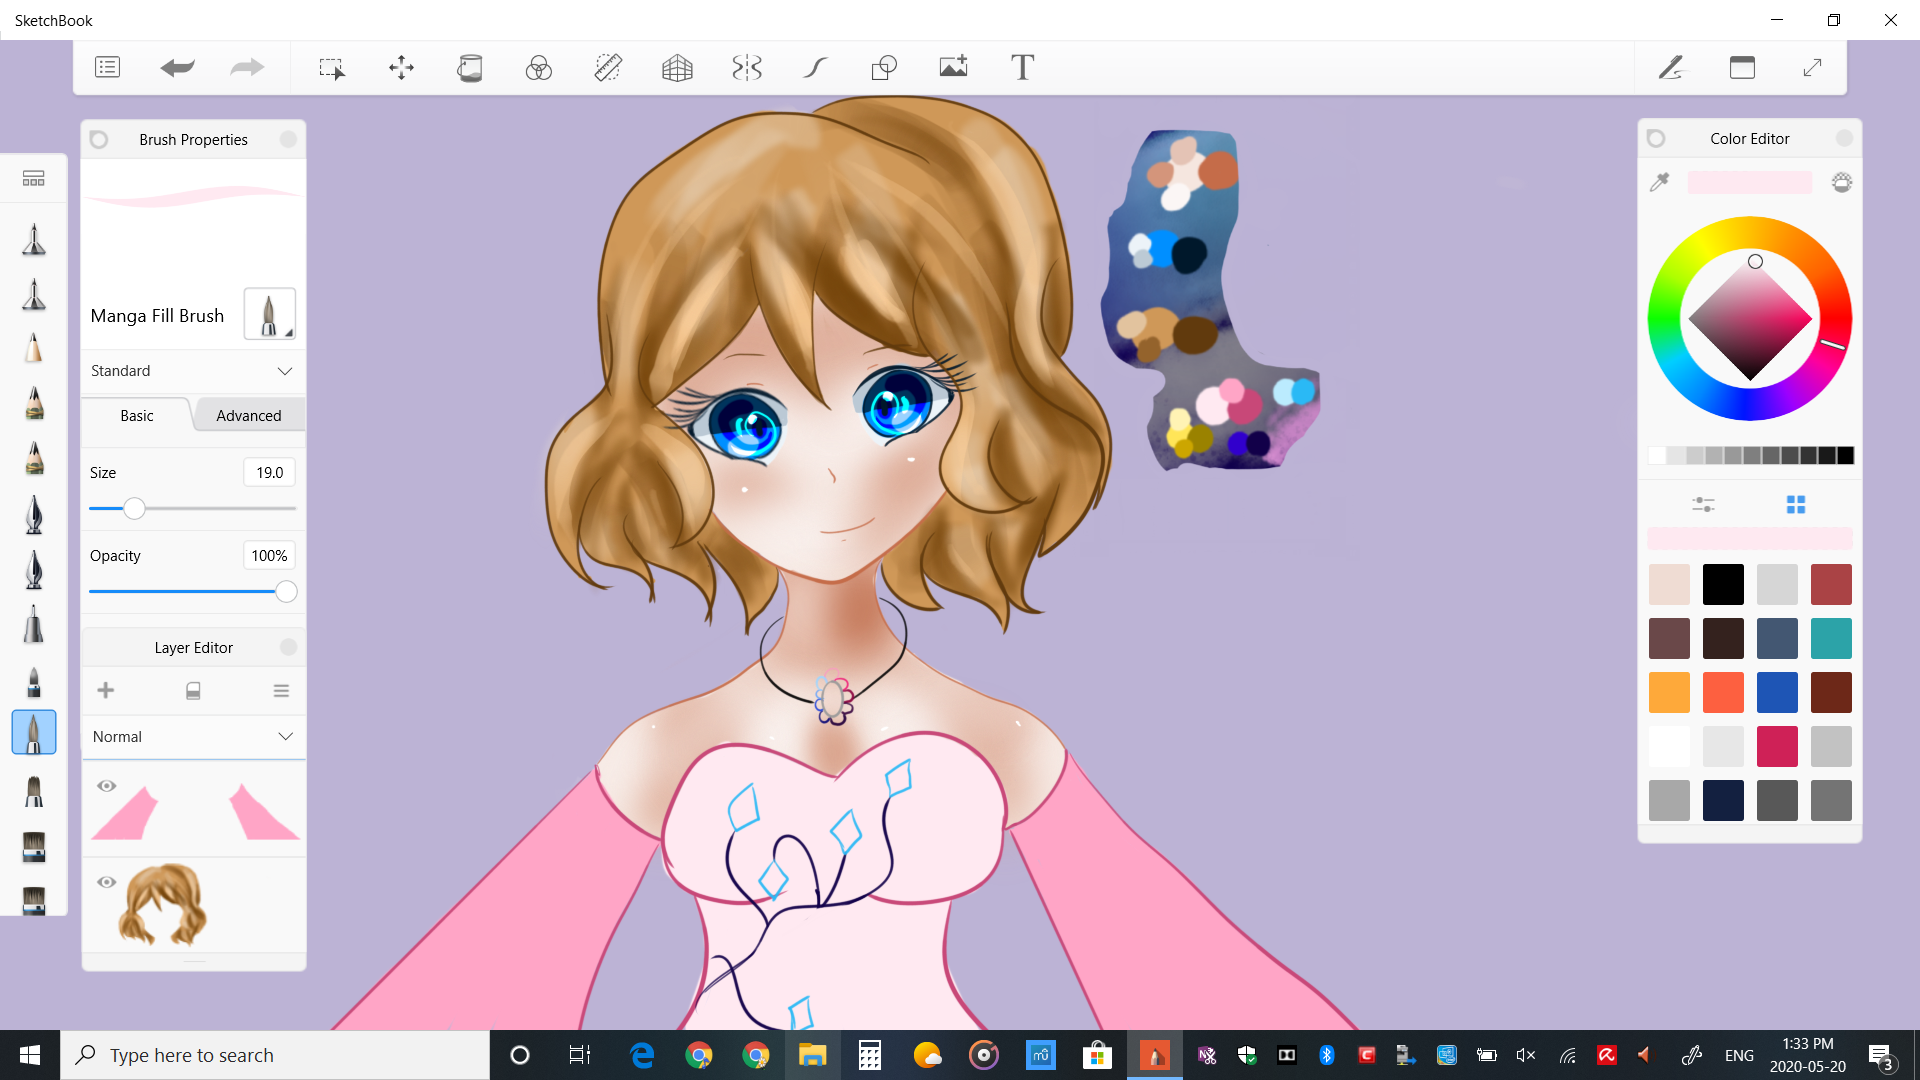Hide the hair layer
1920x1080 pixels.
pos(106,882)
